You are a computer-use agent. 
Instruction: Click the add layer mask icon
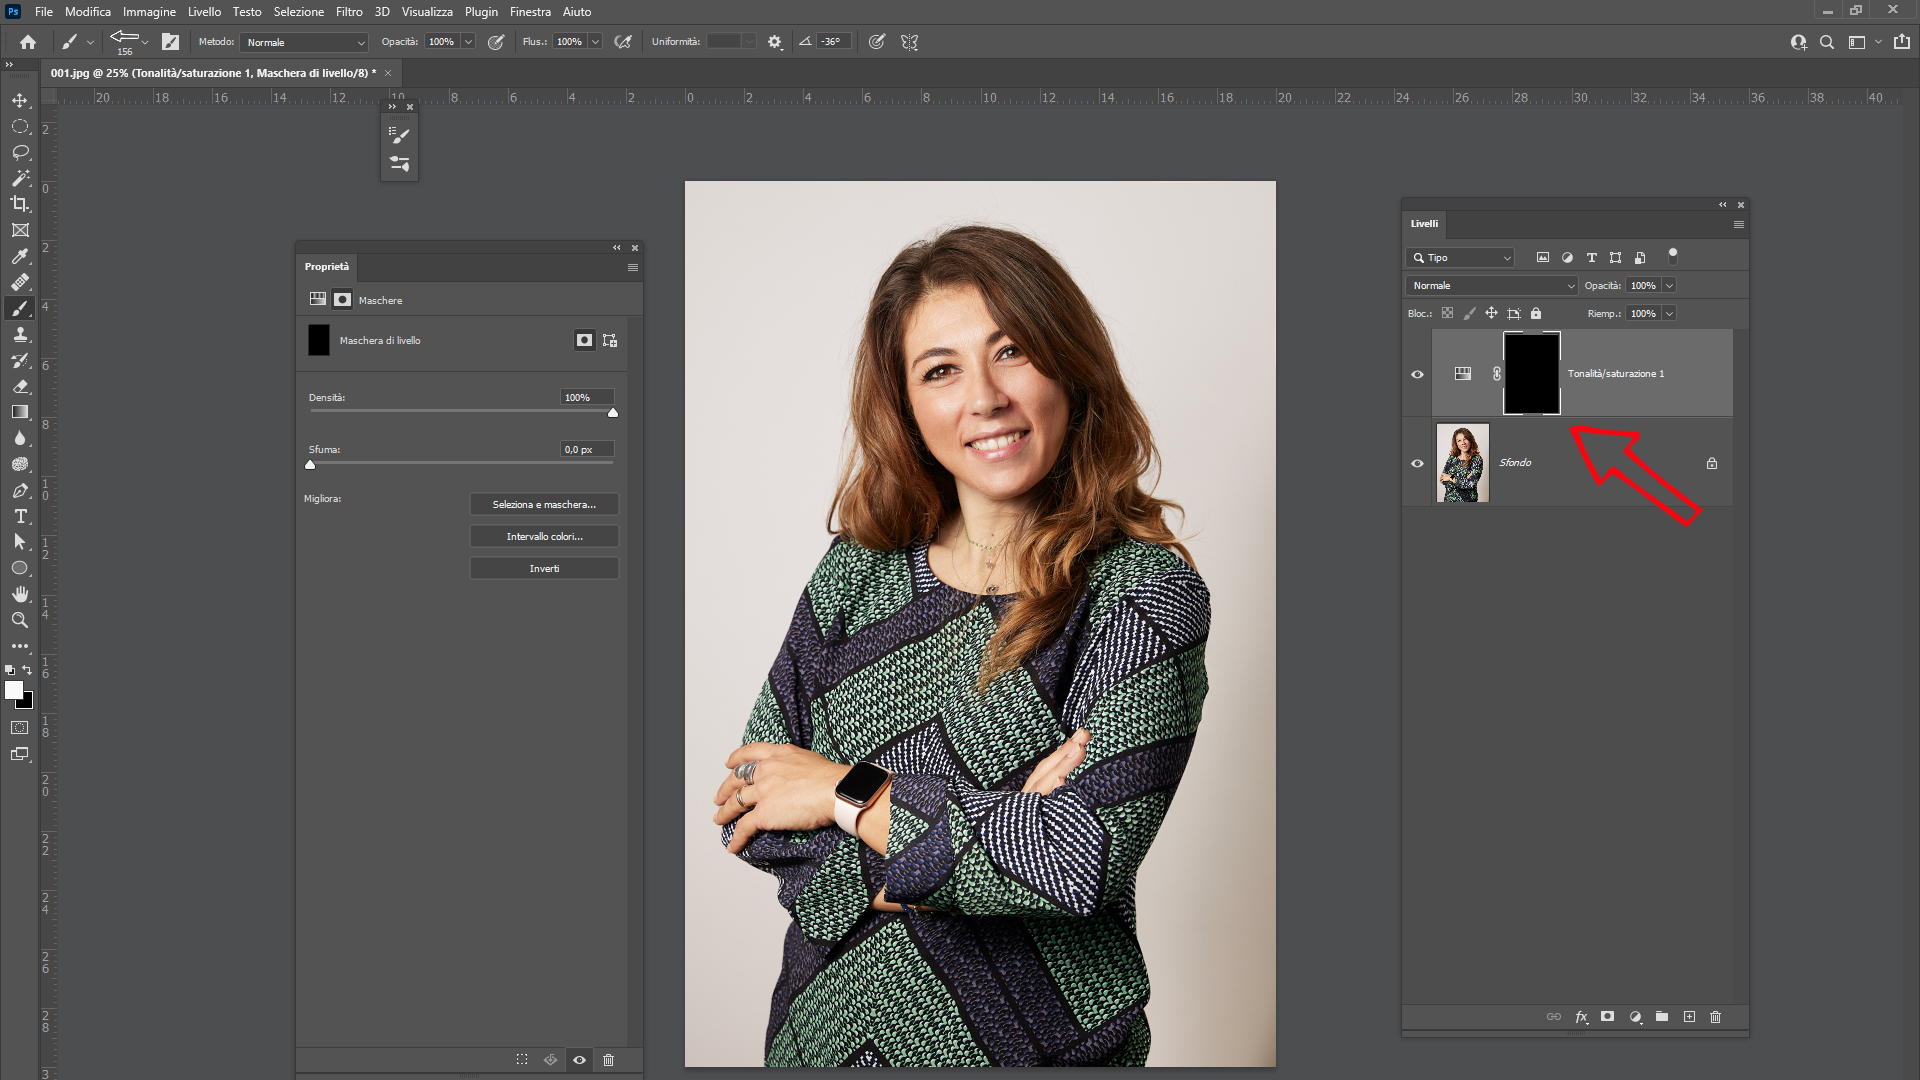coord(1607,1017)
